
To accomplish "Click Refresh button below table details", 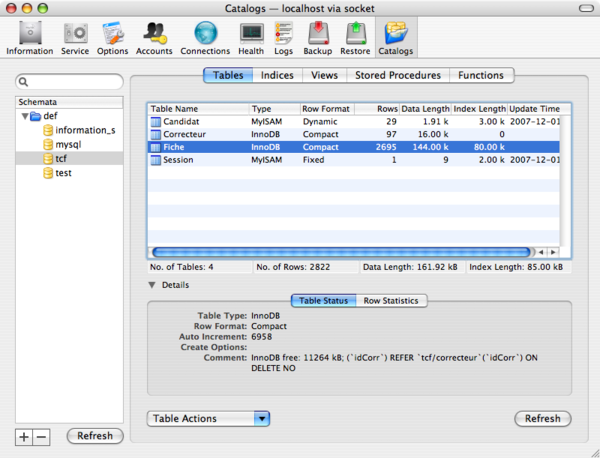I will click(x=542, y=419).
